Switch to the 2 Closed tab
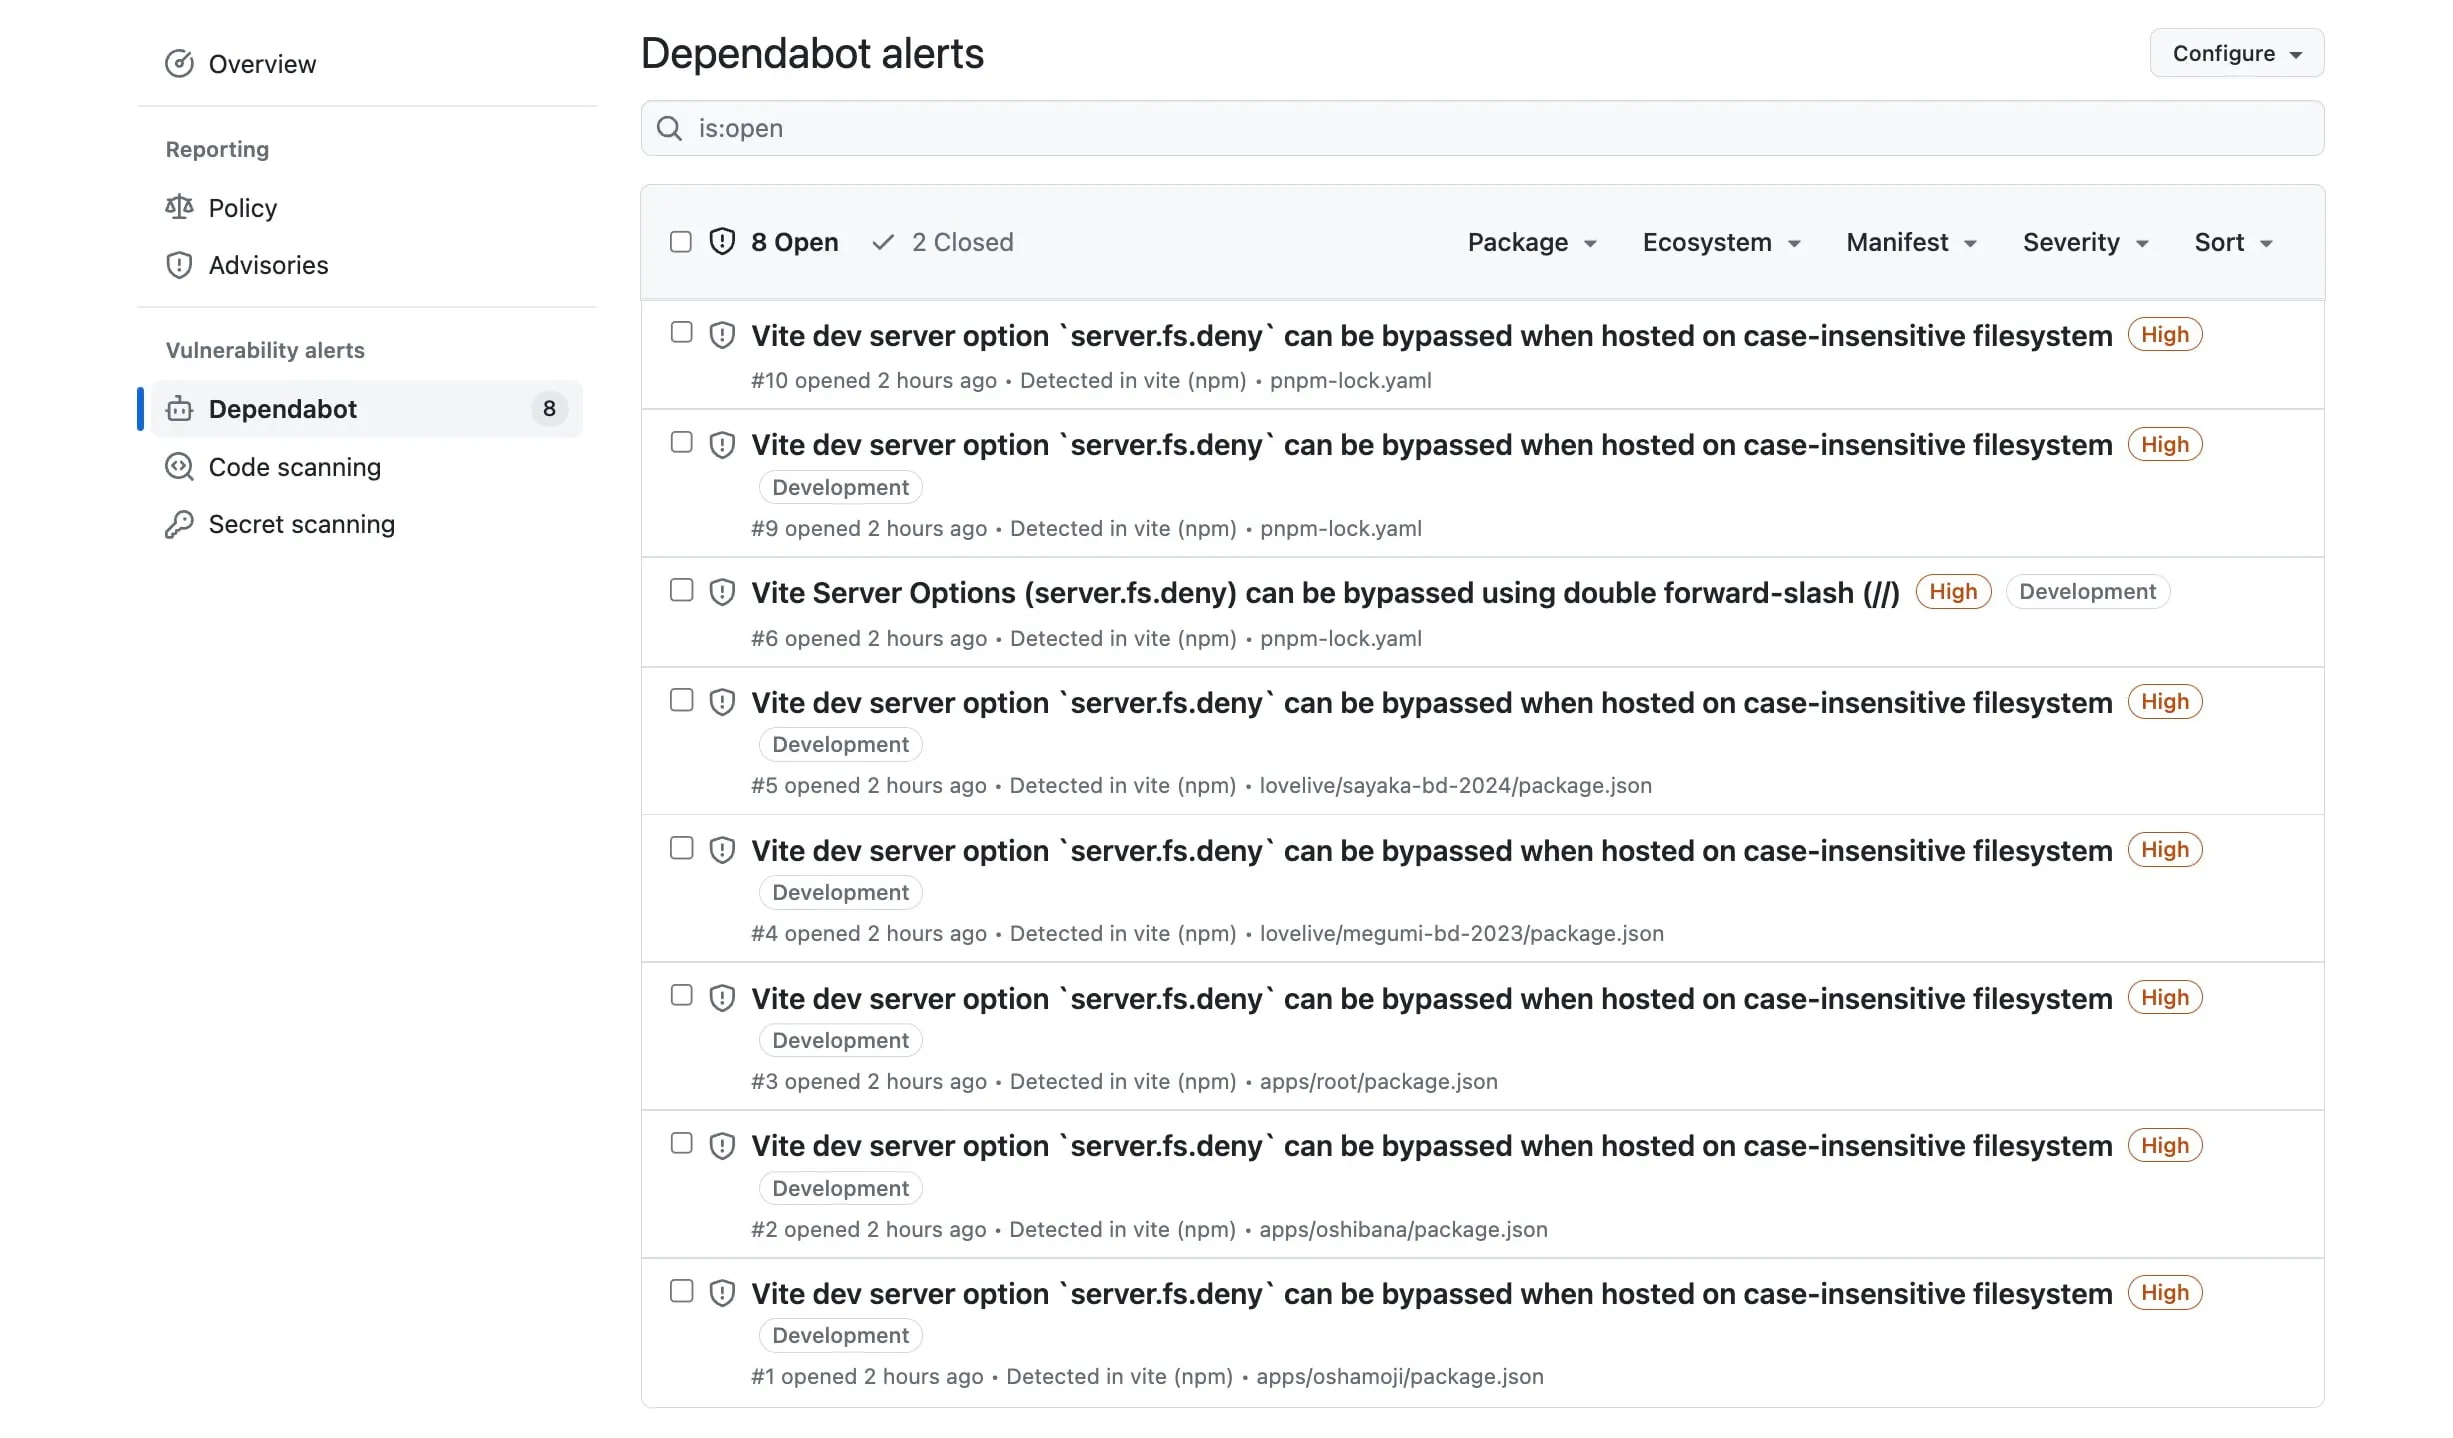 coord(943,242)
